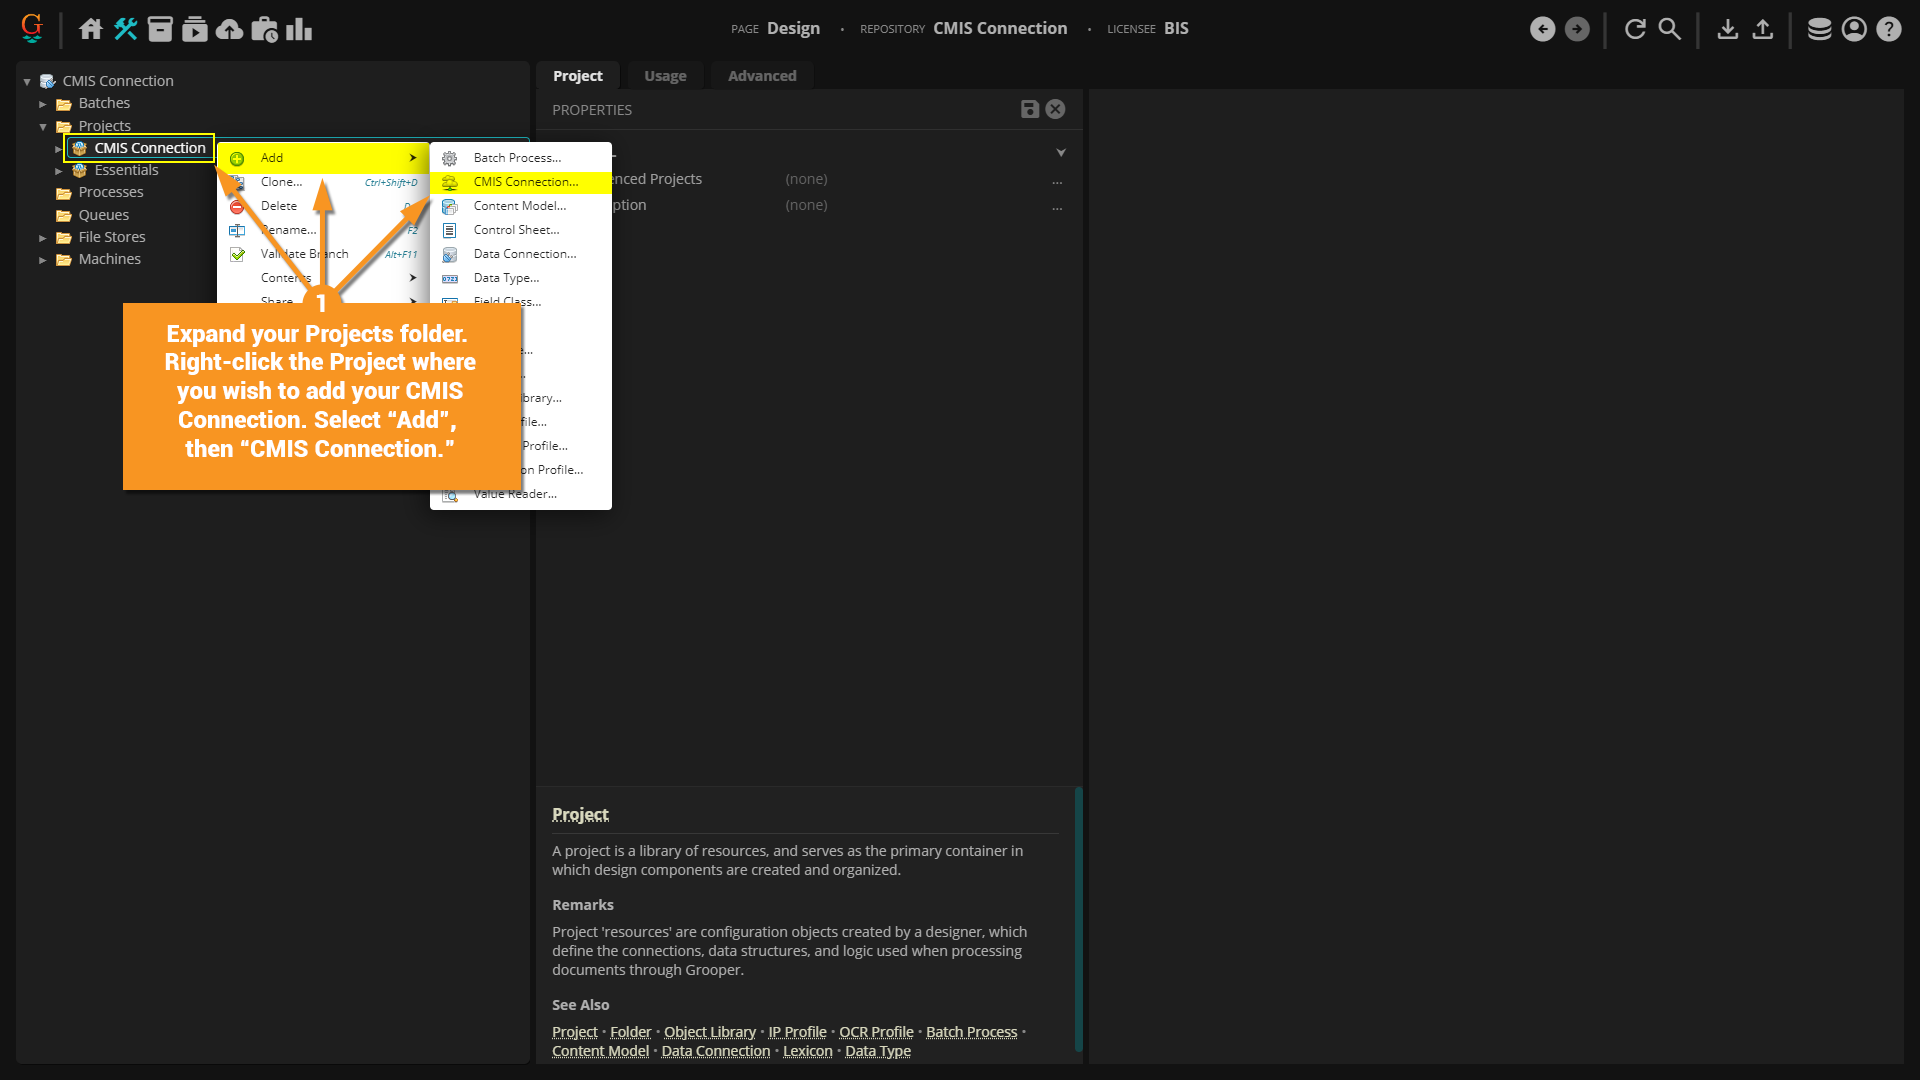Open the help question mark icon
This screenshot has height=1080, width=1920.
point(1888,29)
